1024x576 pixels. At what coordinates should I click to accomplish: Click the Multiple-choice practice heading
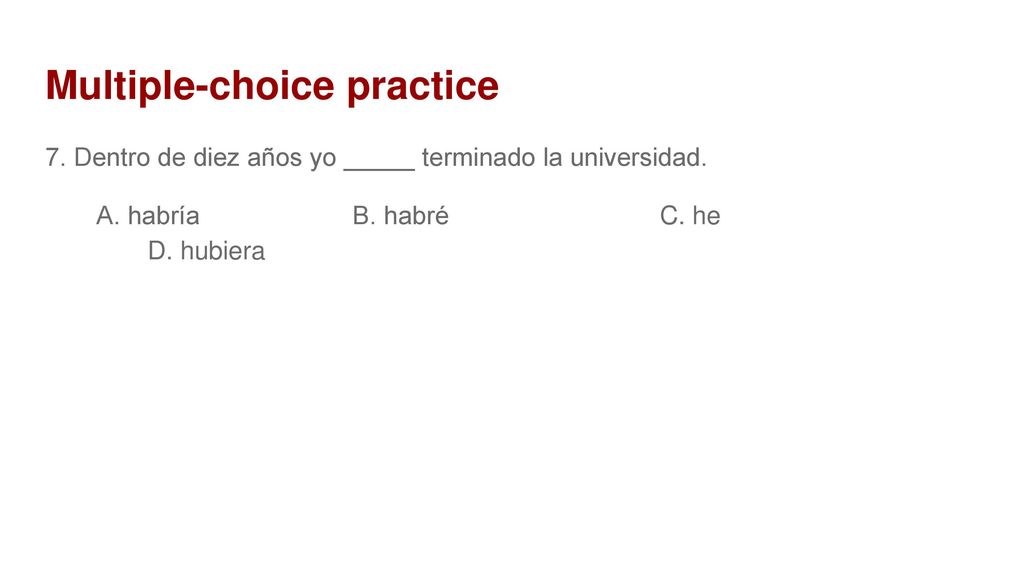[x=272, y=86]
